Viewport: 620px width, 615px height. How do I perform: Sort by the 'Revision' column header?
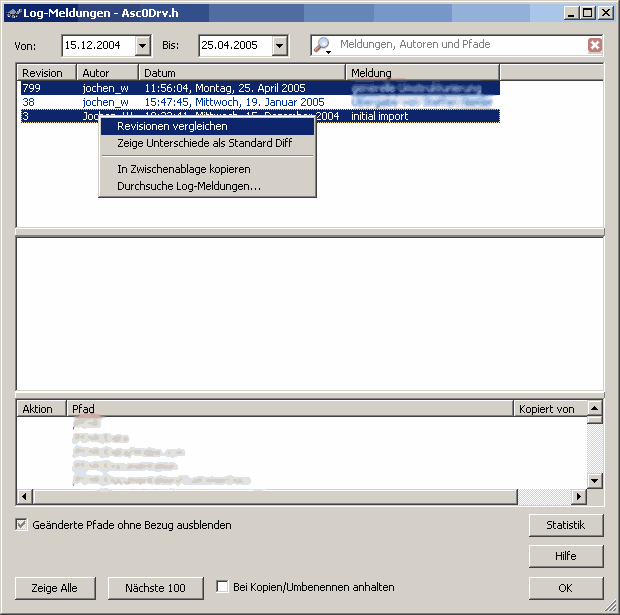coord(46,73)
